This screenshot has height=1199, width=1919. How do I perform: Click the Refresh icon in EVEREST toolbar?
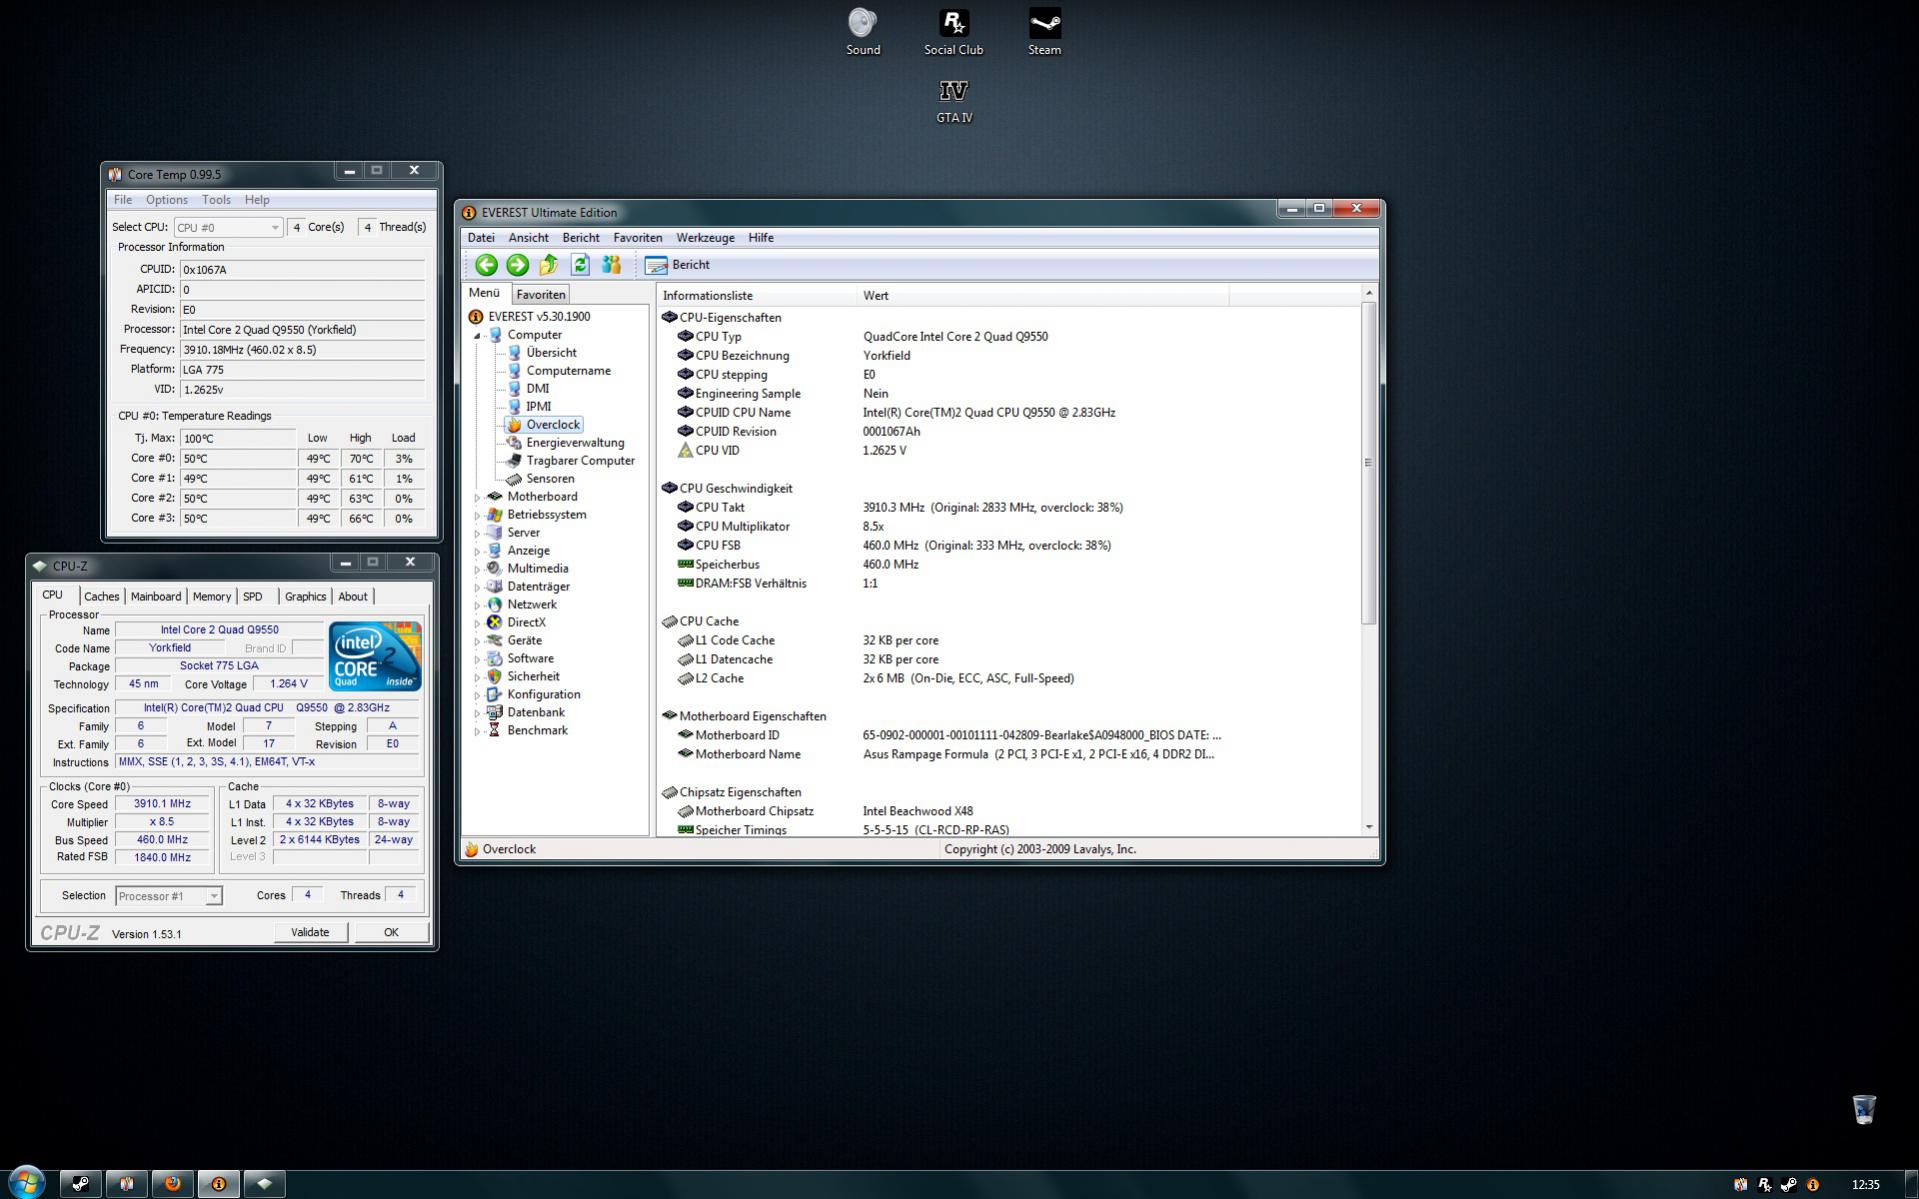click(x=580, y=265)
